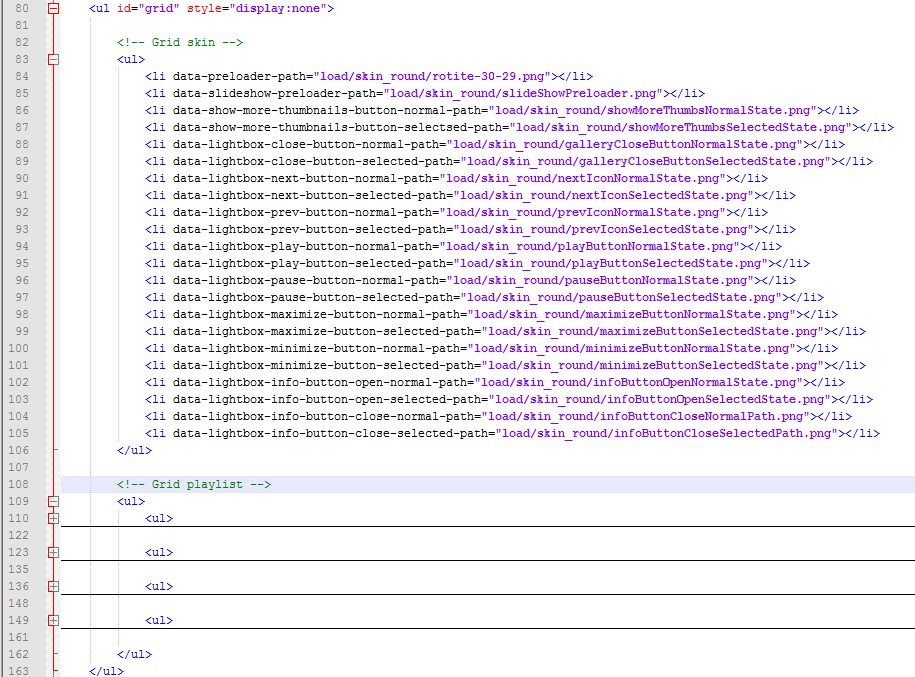915x677 pixels.
Task: Click the id="grid" attribute value
Action: tap(154, 8)
